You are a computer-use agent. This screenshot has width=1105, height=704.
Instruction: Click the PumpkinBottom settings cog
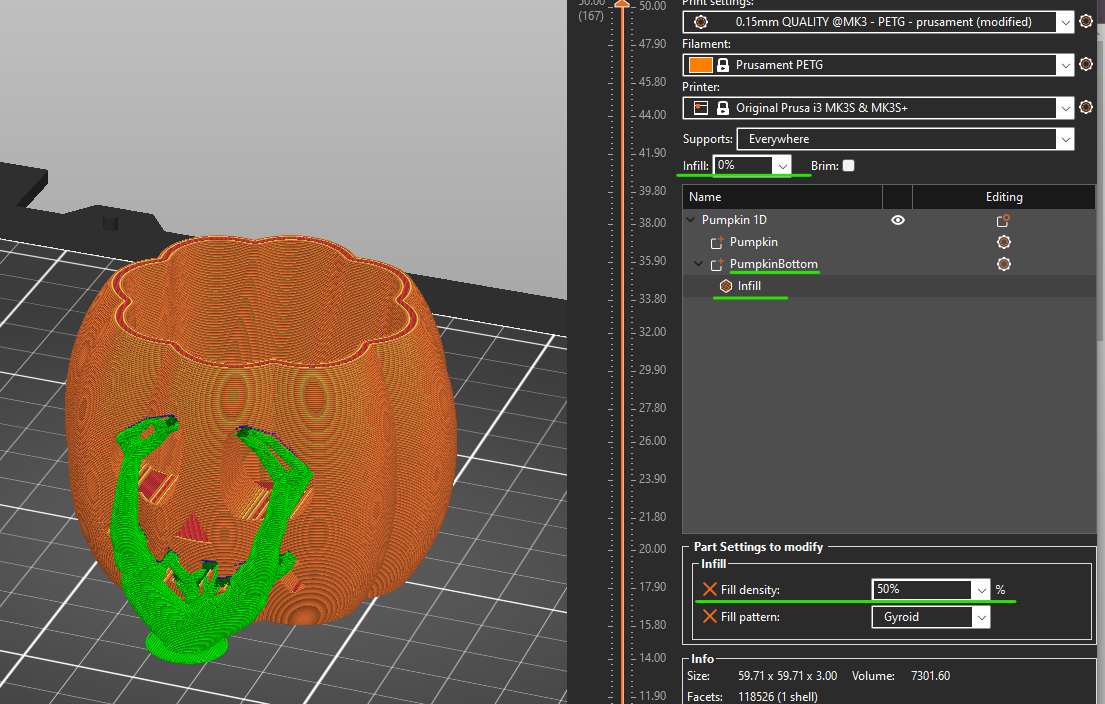(1003, 264)
